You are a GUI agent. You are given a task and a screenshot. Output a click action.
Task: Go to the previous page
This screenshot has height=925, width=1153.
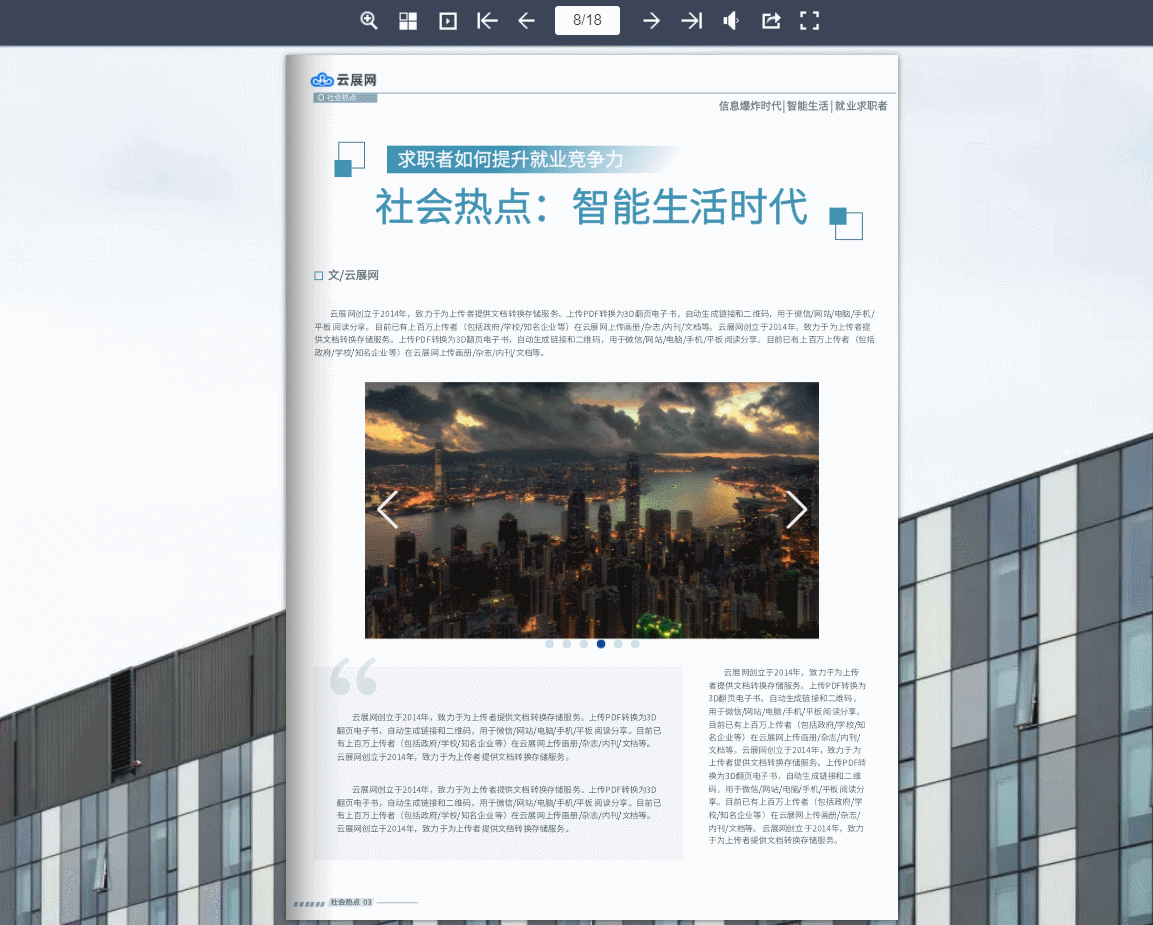526,21
